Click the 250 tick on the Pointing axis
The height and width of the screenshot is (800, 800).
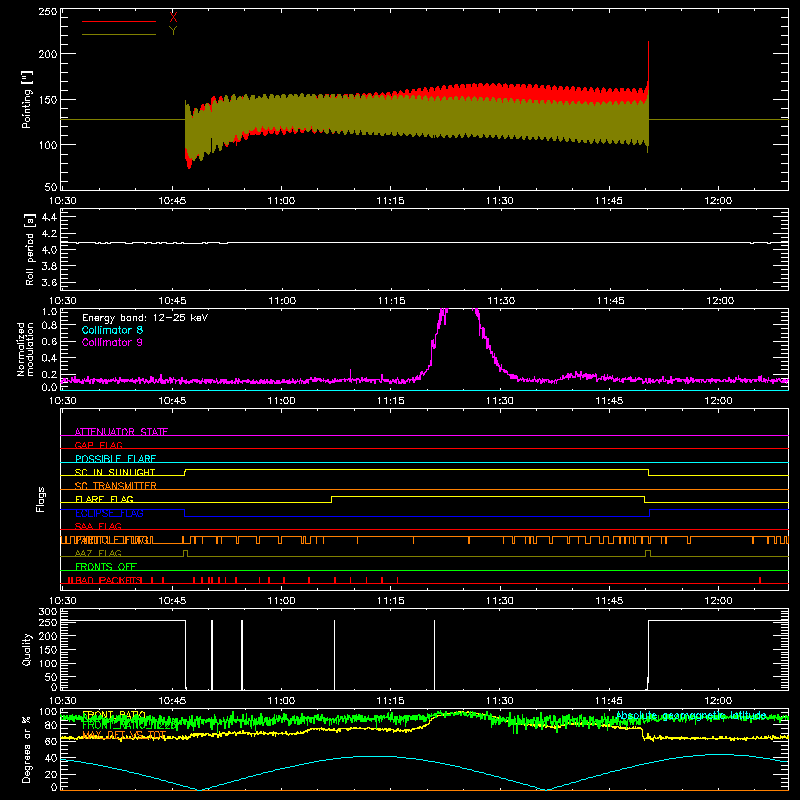coord(48,12)
